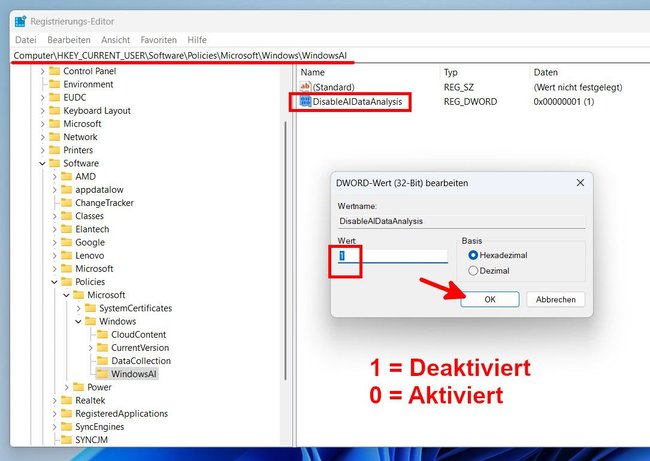Screen dimensions: 650x461
Task: Click the Printers folder icon
Action: 54,150
